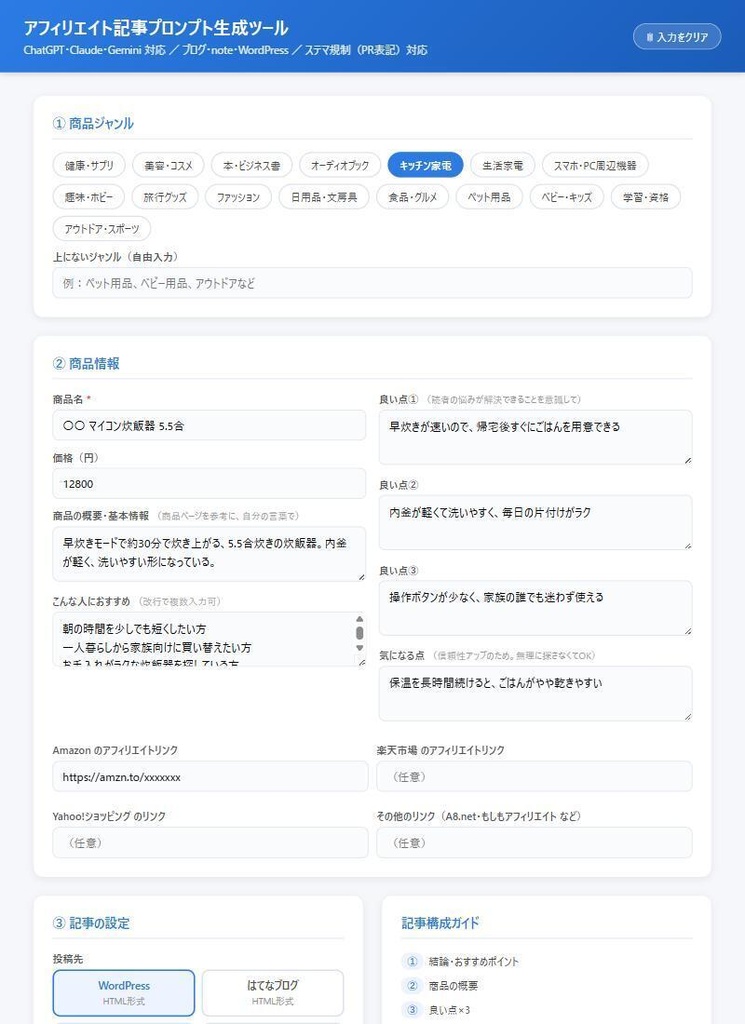Click the scrollbar thumb in こんな人におすすめ box
745x1024 pixels.
[x=359, y=633]
